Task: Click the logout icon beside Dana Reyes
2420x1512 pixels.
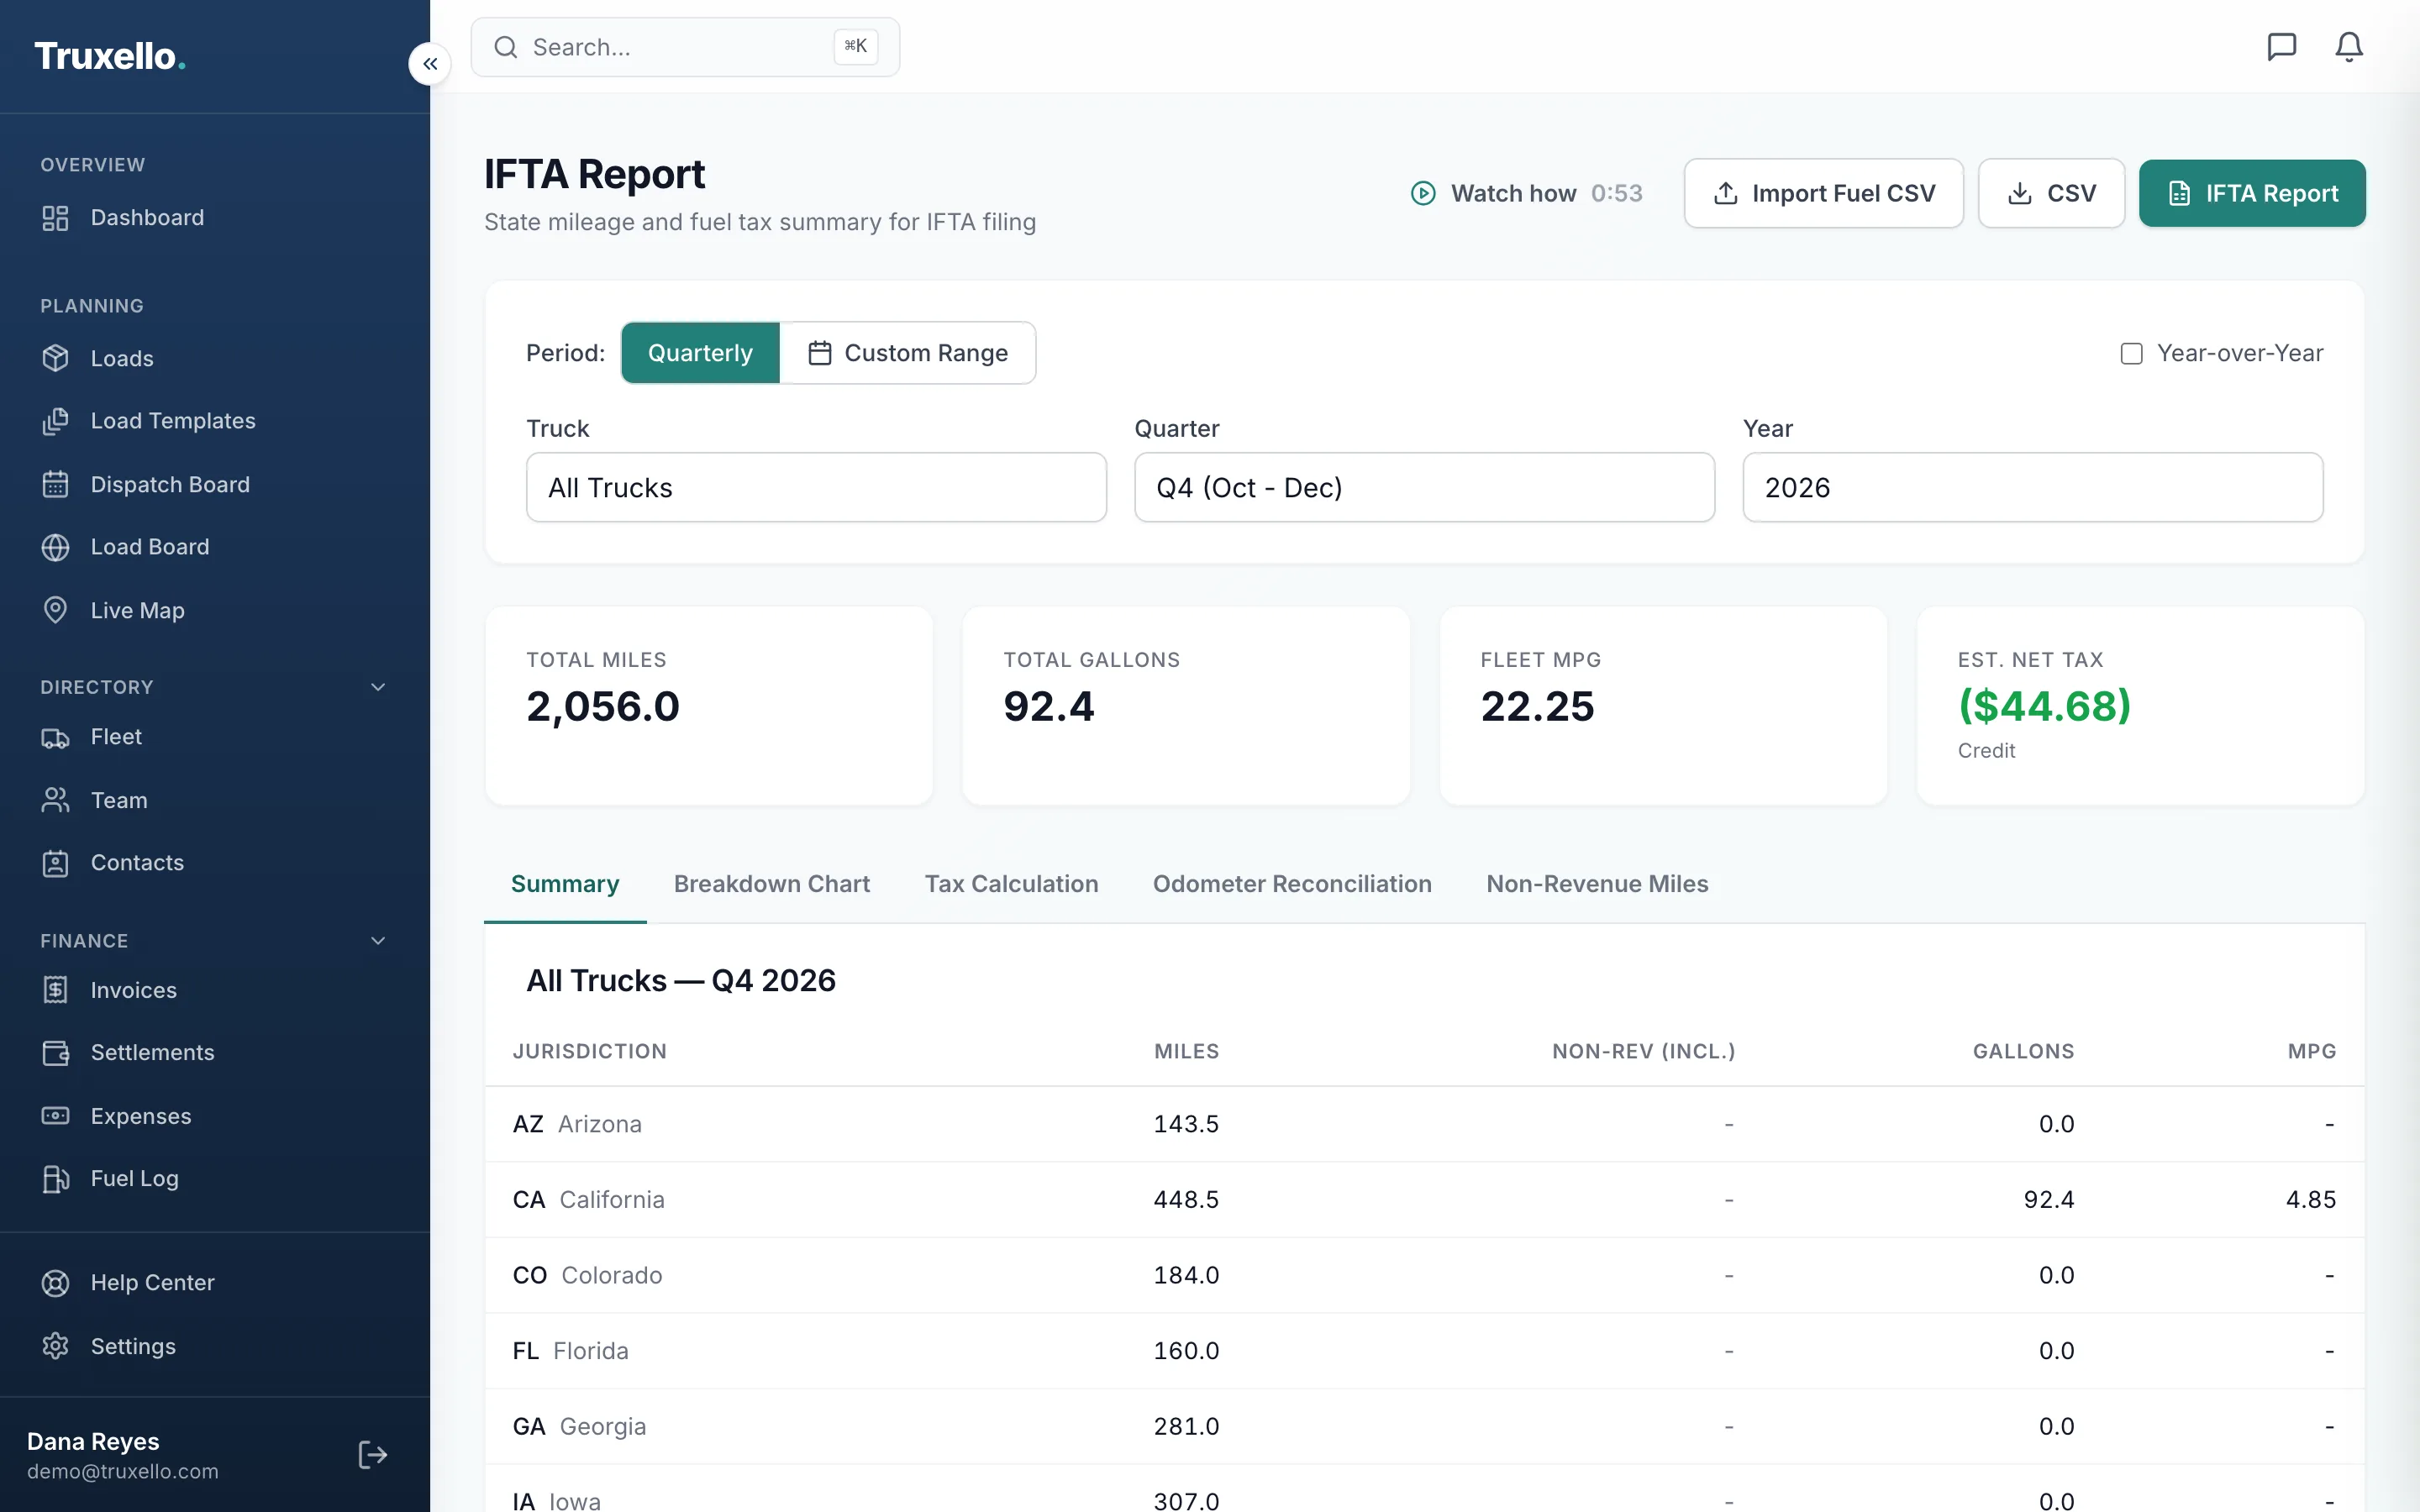Action: (373, 1454)
